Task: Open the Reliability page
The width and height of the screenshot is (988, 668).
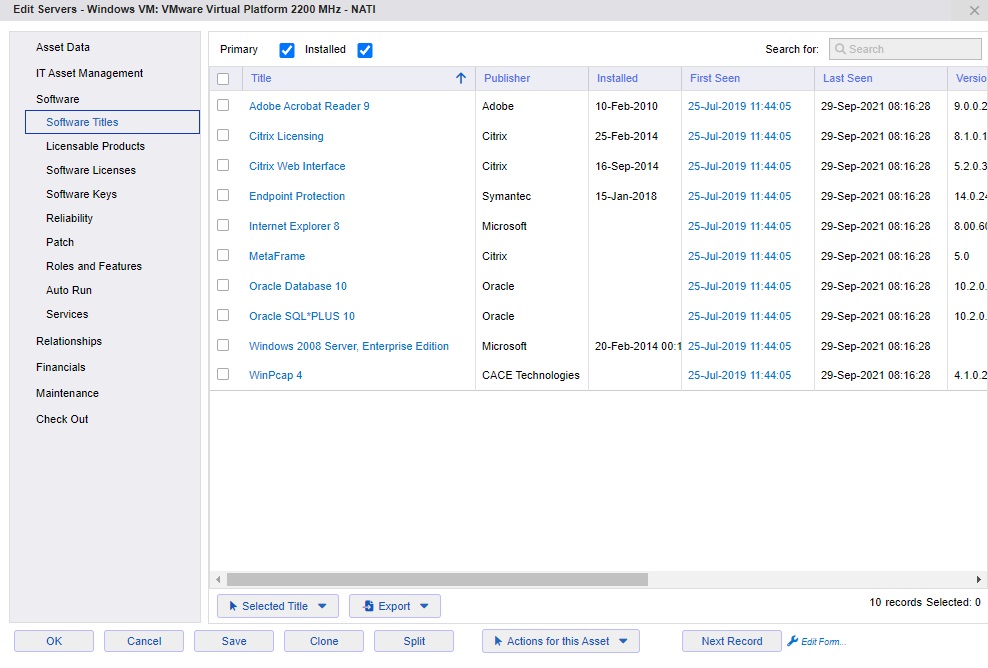Action: (x=69, y=218)
